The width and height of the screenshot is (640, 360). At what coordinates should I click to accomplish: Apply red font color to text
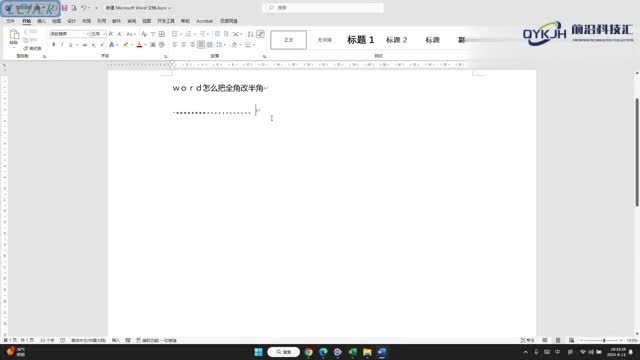[139, 45]
